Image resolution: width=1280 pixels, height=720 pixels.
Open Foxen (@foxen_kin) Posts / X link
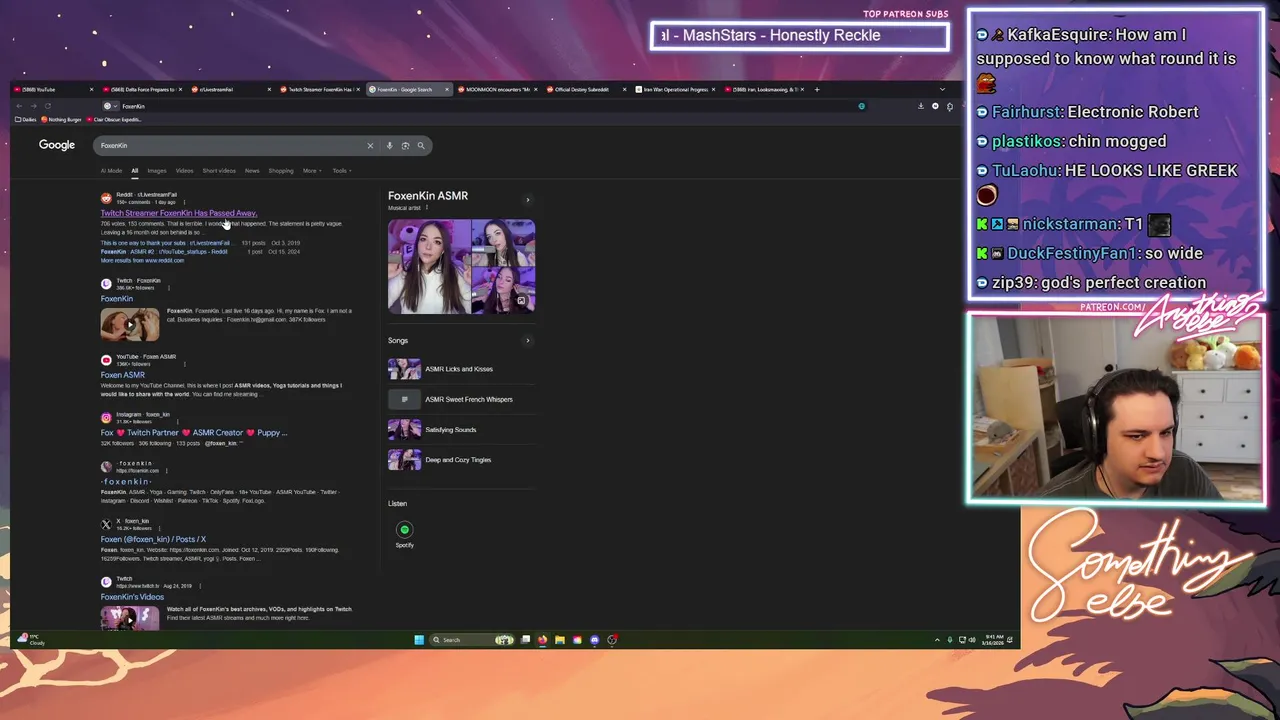153,540
